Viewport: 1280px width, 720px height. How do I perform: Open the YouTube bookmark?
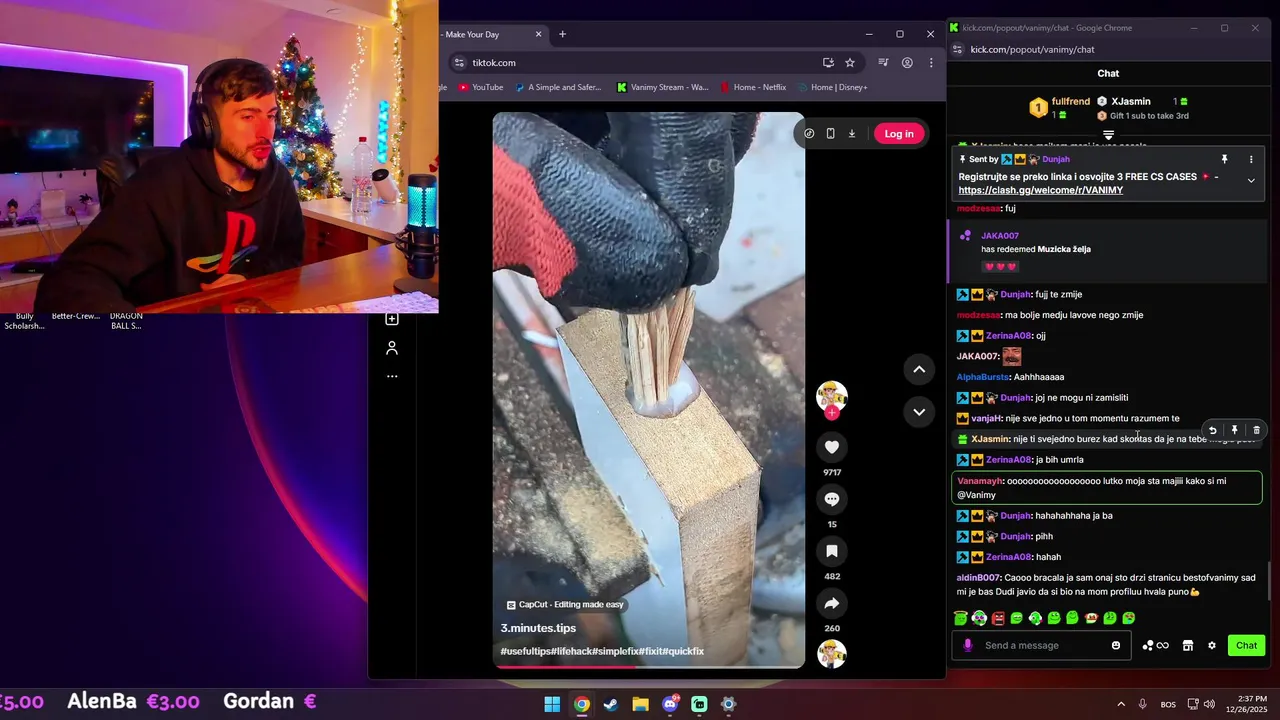click(x=480, y=87)
